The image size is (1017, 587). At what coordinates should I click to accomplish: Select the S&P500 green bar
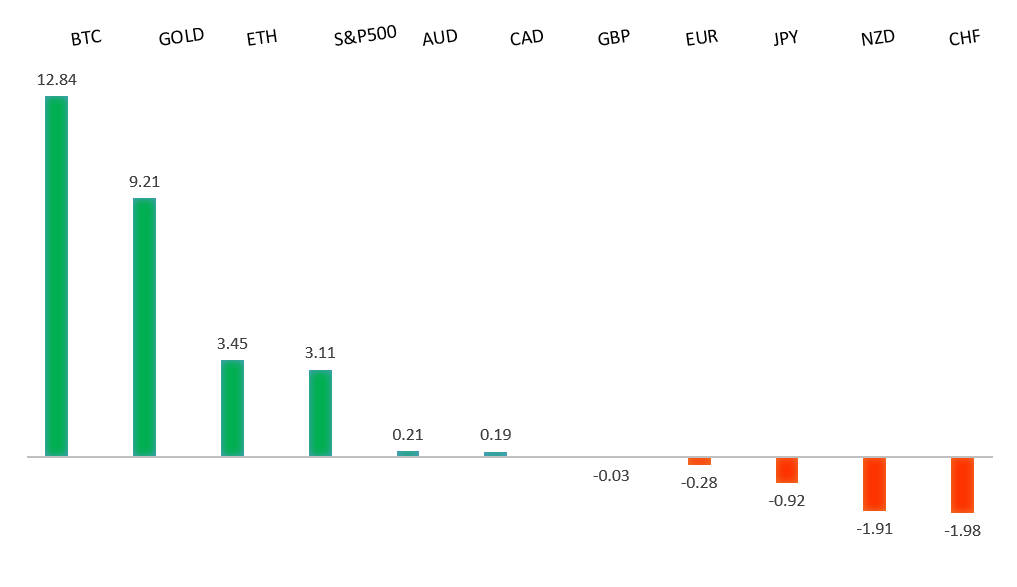320,413
